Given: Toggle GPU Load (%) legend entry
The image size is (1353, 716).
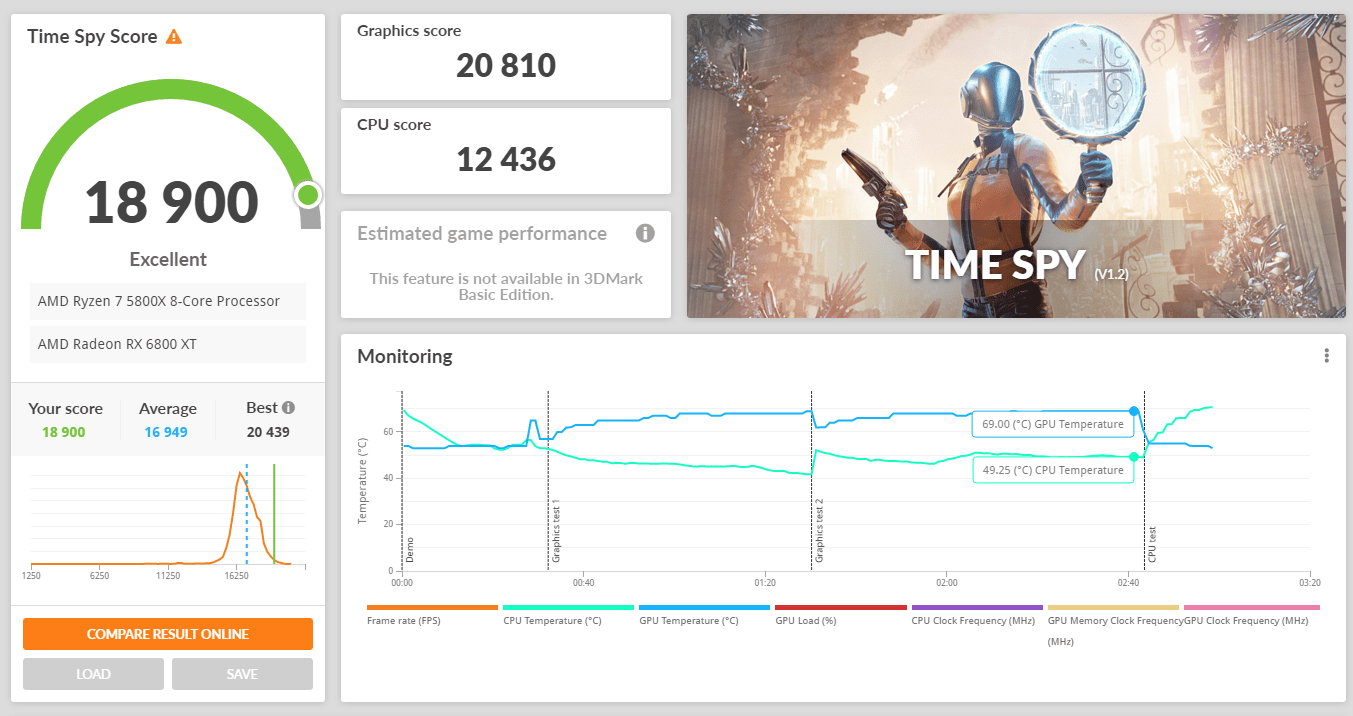Looking at the screenshot, I should point(840,614).
